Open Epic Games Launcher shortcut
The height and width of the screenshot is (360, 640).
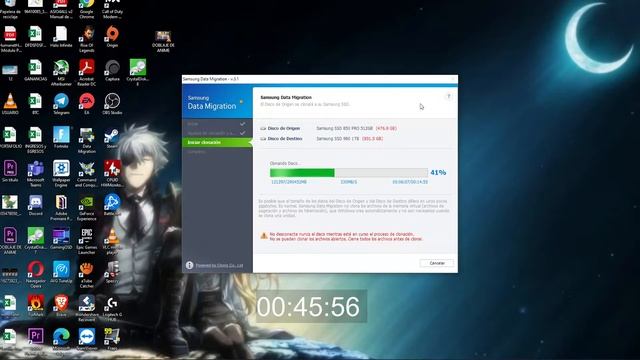point(87,241)
